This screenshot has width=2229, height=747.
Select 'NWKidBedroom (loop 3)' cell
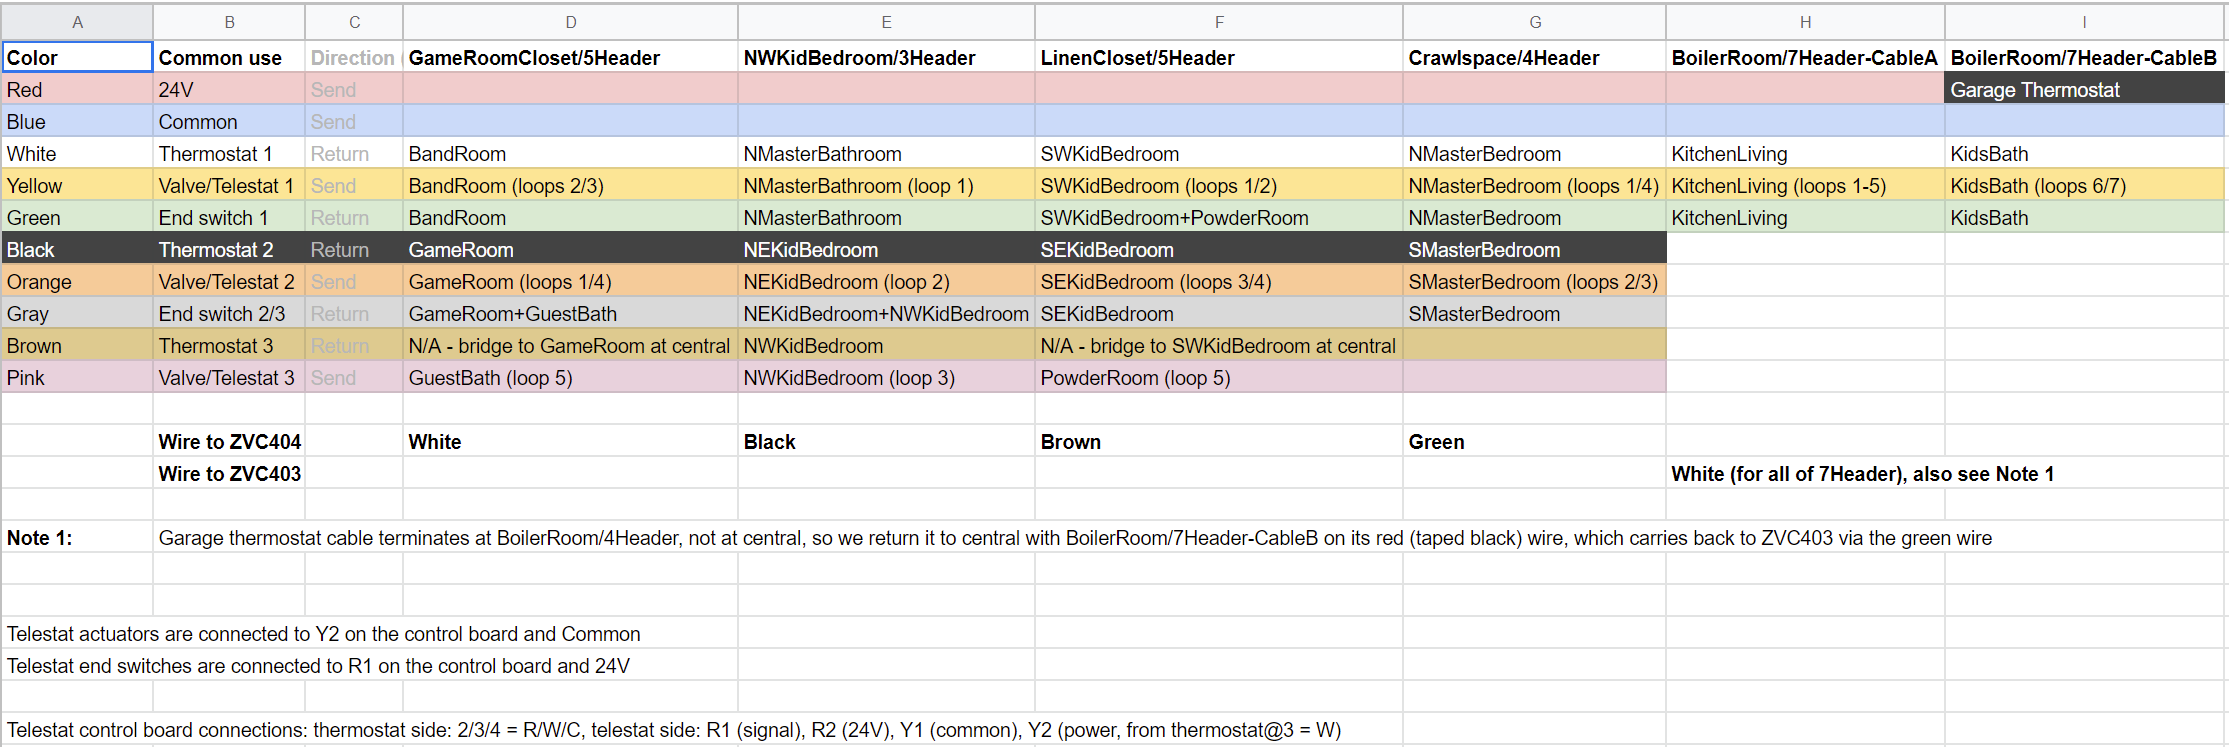point(886,377)
